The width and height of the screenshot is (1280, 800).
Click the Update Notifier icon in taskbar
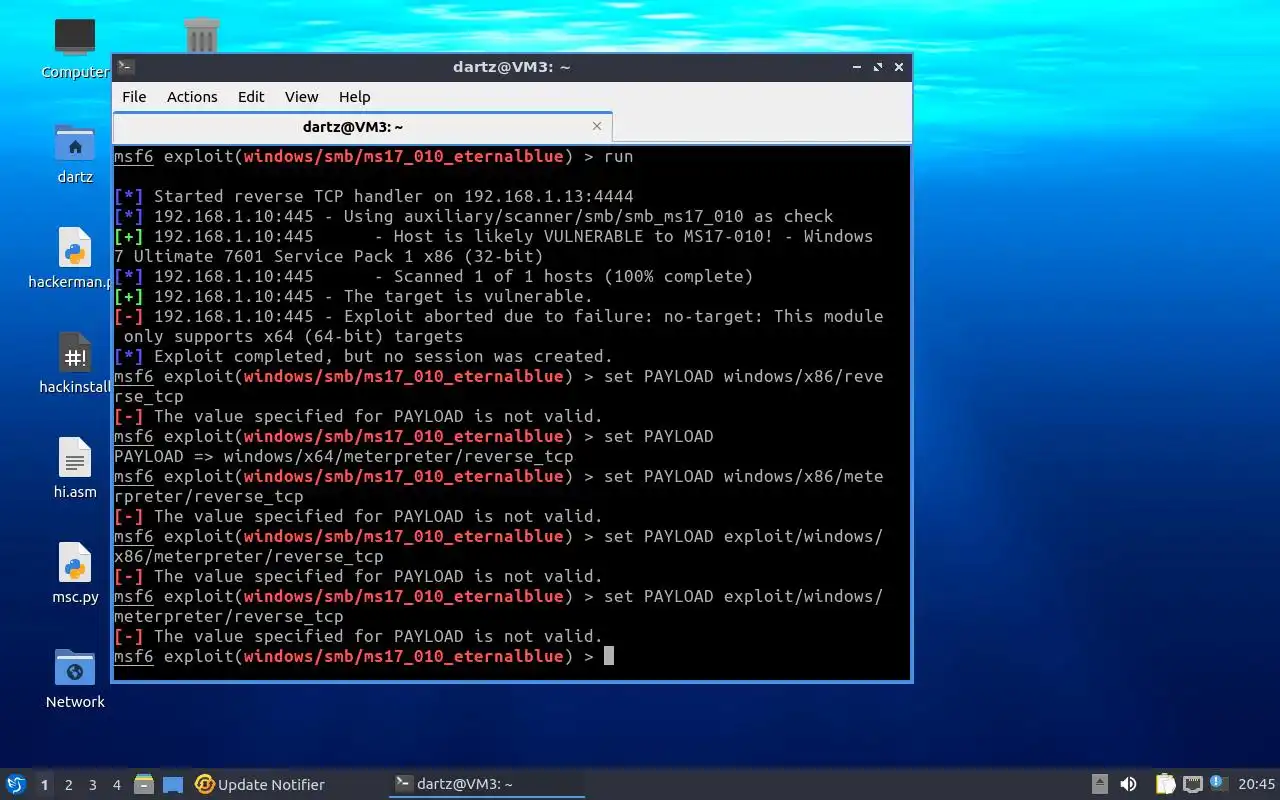tap(205, 784)
